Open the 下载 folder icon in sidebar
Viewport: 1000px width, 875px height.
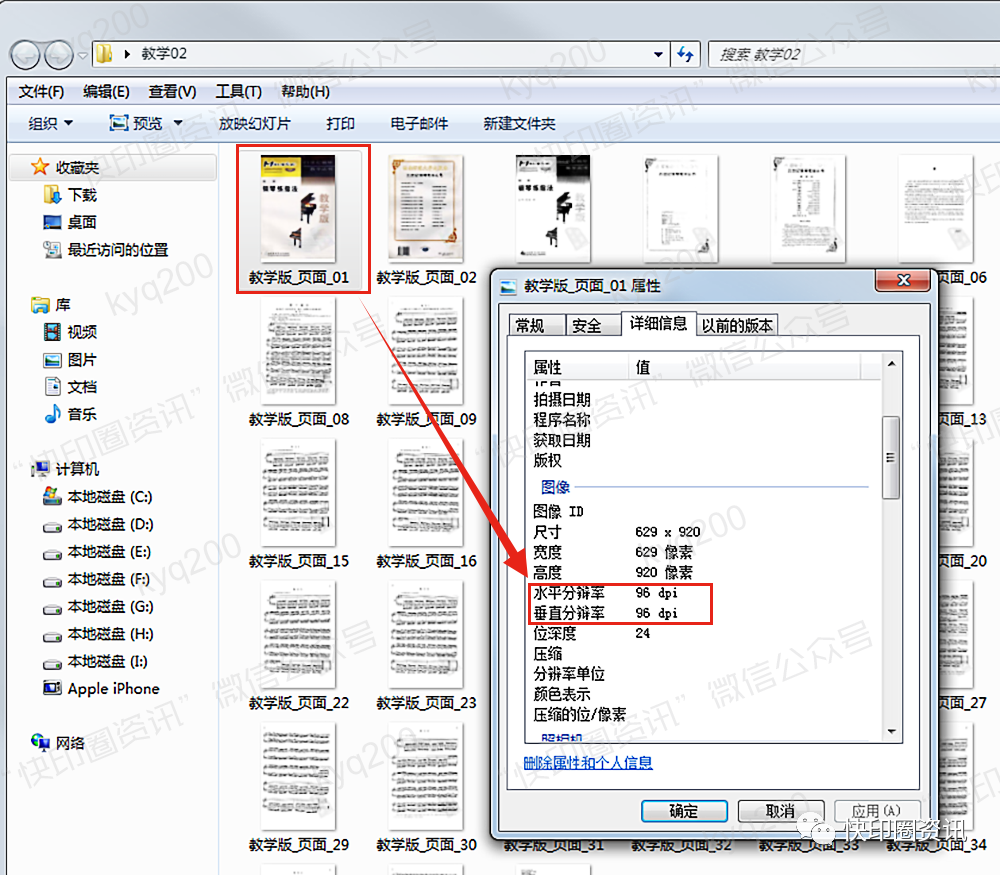tap(52, 195)
